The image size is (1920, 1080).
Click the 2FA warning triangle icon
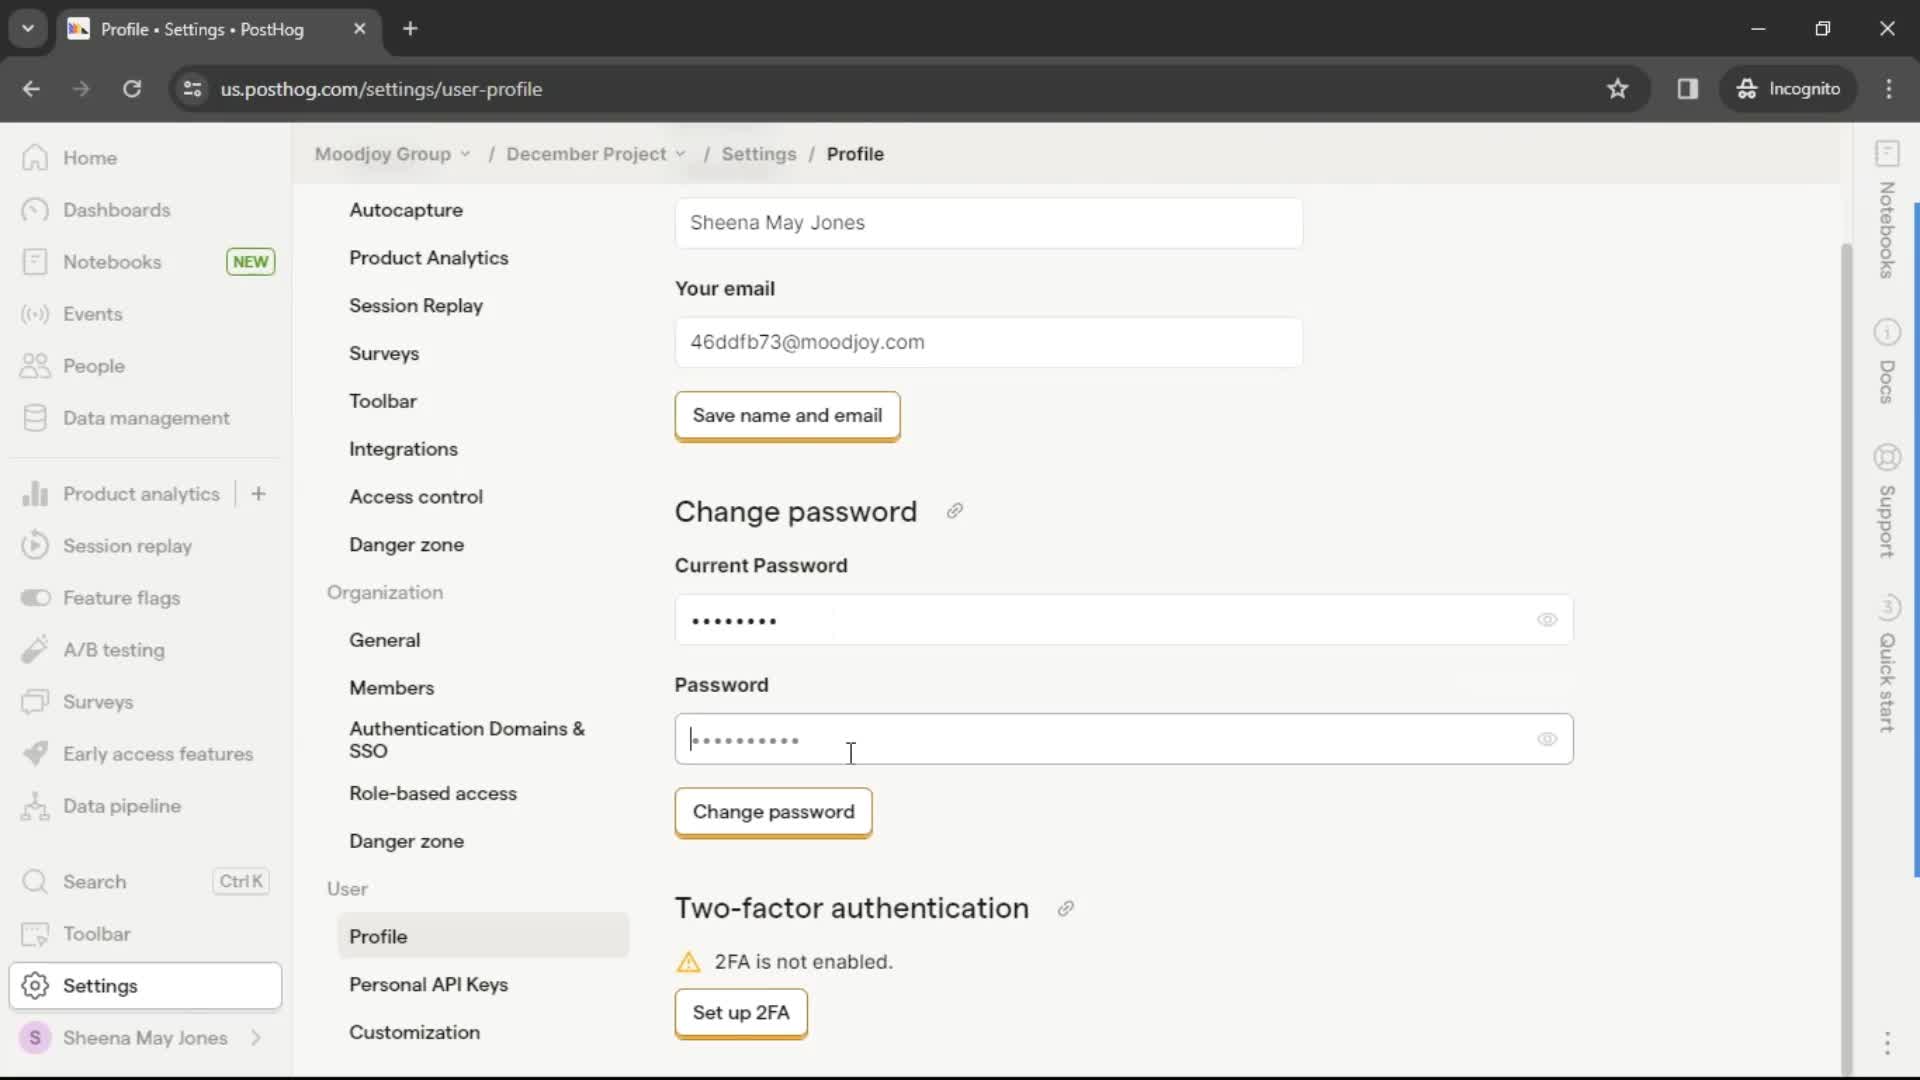tap(688, 961)
